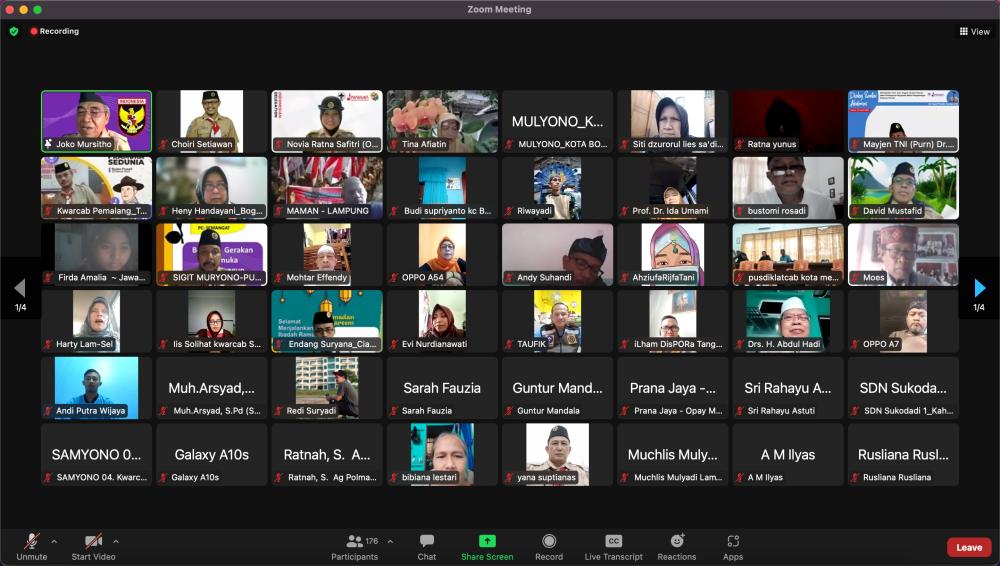The height and width of the screenshot is (566, 1000).
Task: Click the green encryption shield icon
Action: [x=14, y=31]
